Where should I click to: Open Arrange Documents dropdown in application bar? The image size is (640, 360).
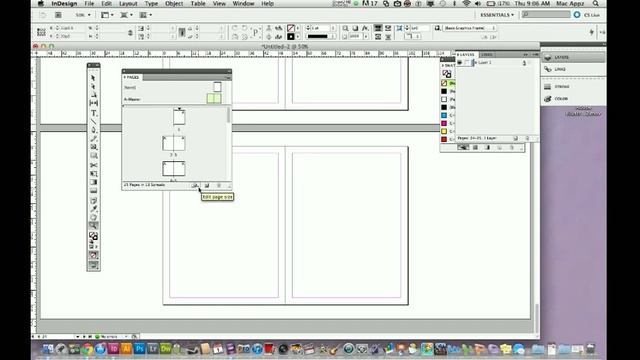[146, 15]
